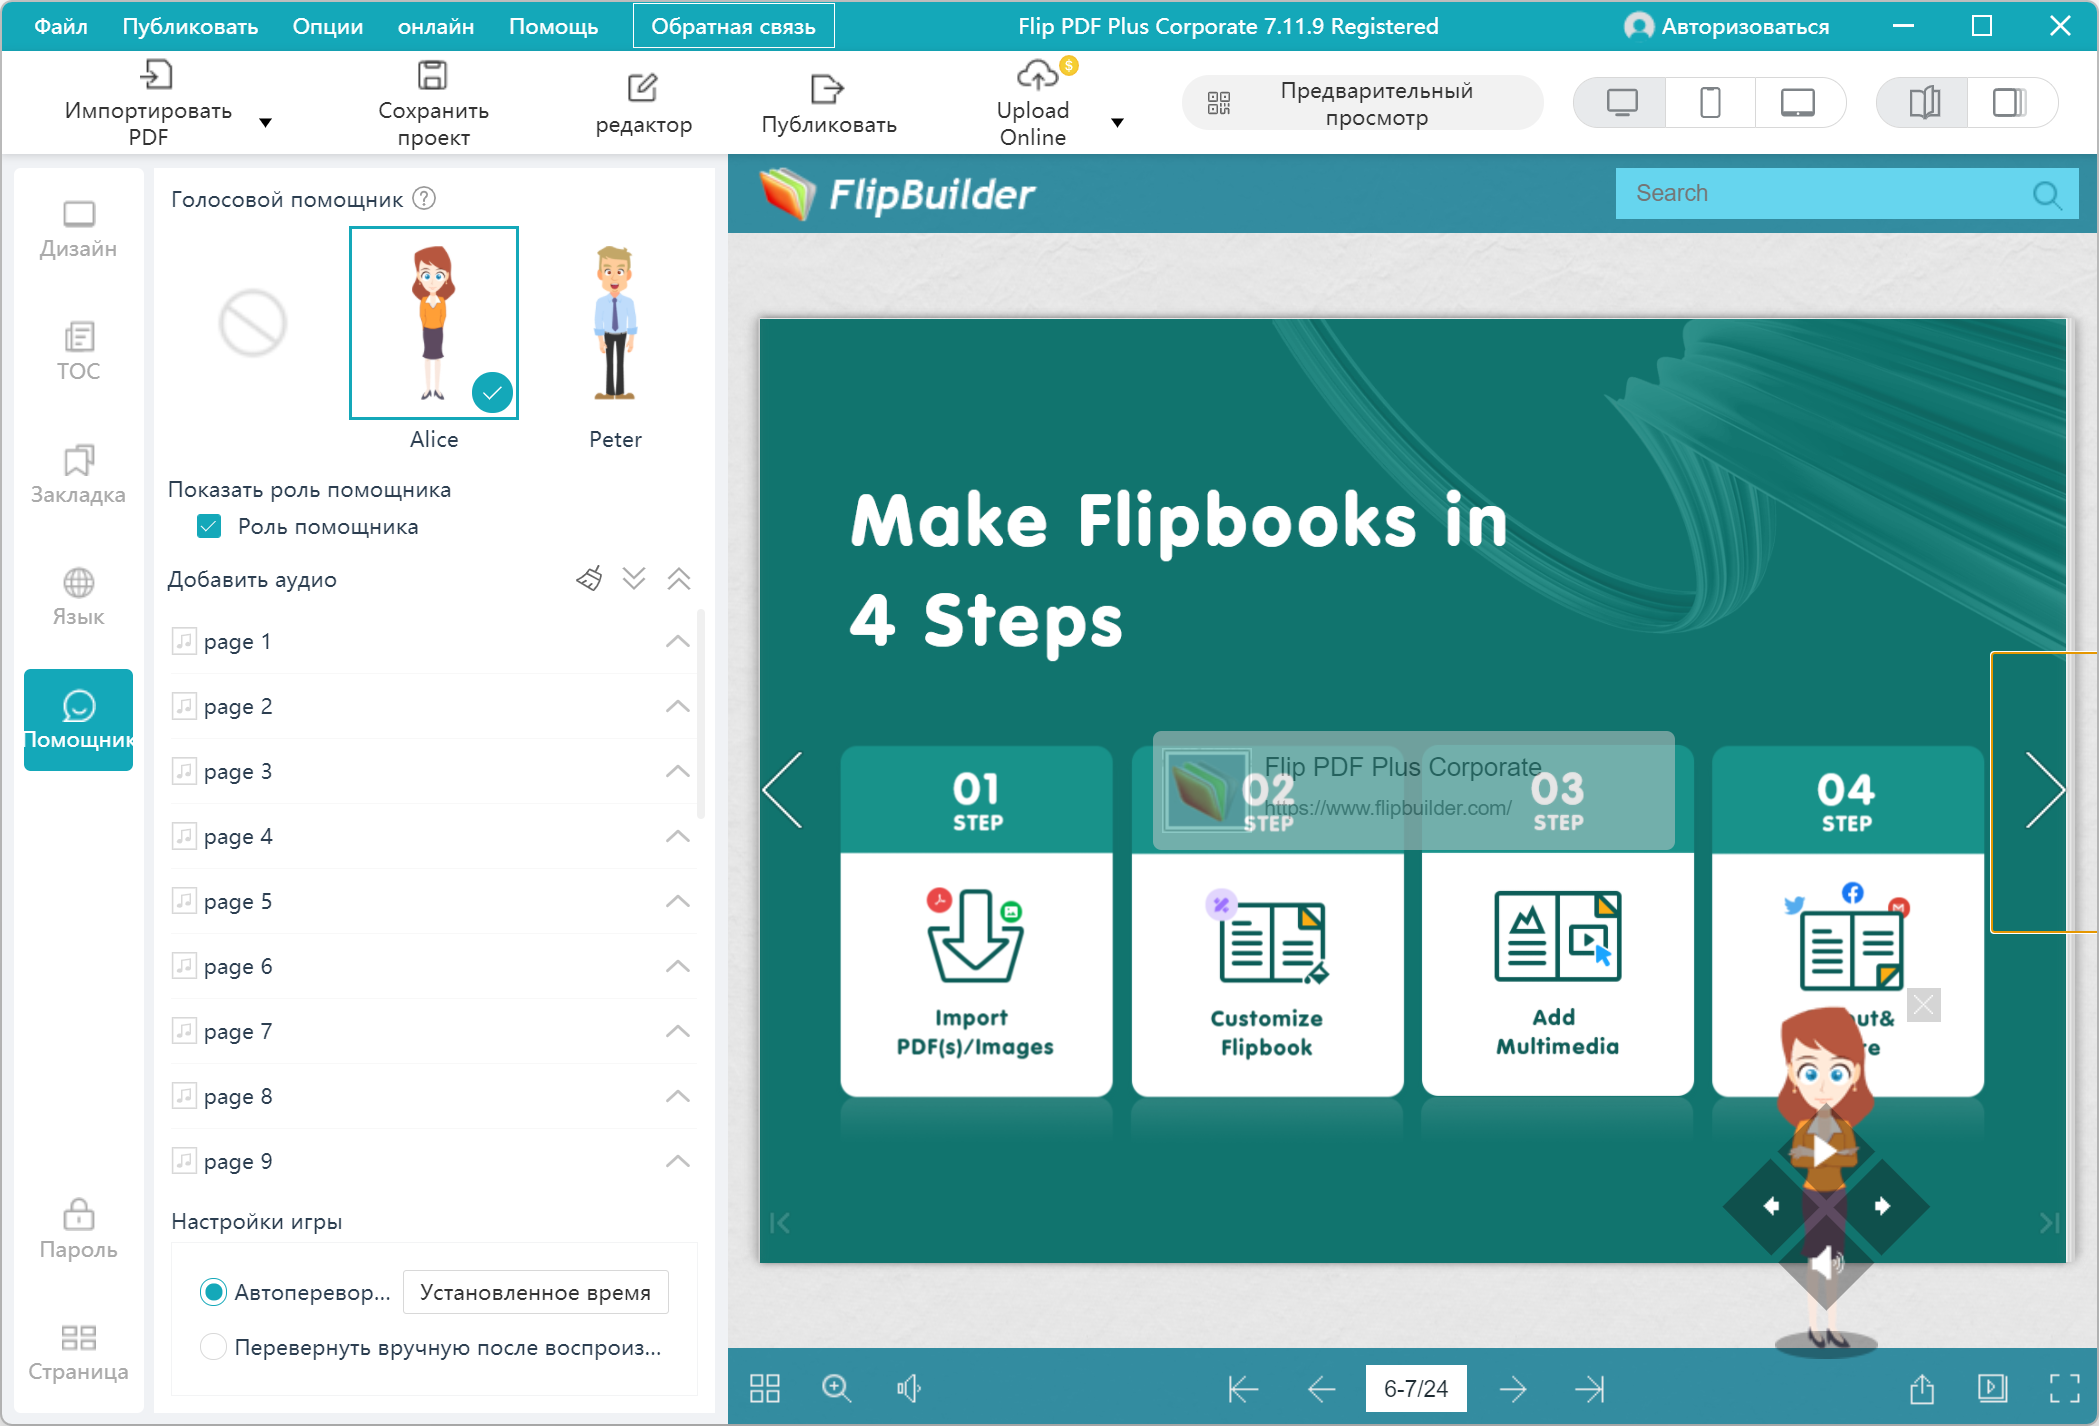Open the Bookmark (Закладка) sidebar panel
Viewport: 2099px width, 1426px height.
pyautogui.click(x=78, y=474)
